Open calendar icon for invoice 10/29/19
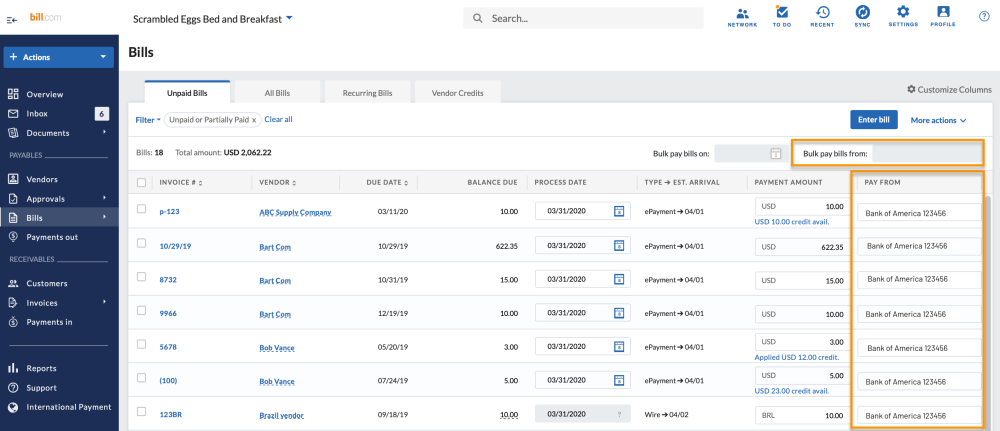This screenshot has width=1000, height=431. pyautogui.click(x=618, y=245)
